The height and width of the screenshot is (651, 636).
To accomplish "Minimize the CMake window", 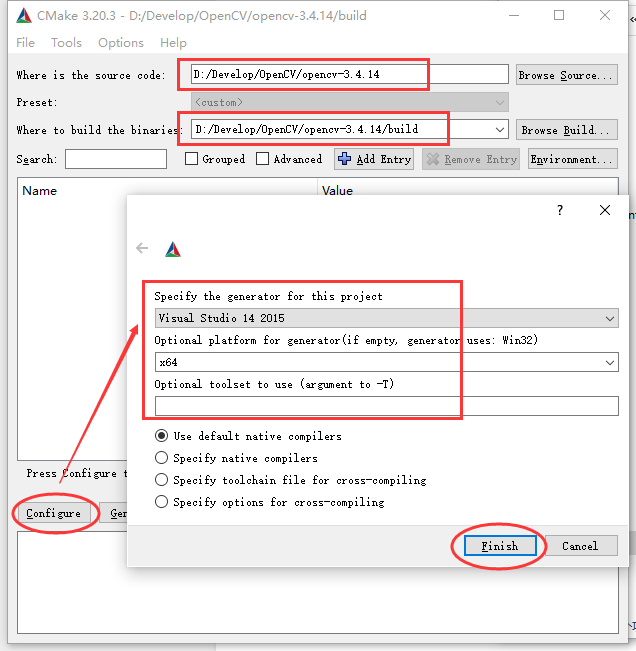I will 514,16.
